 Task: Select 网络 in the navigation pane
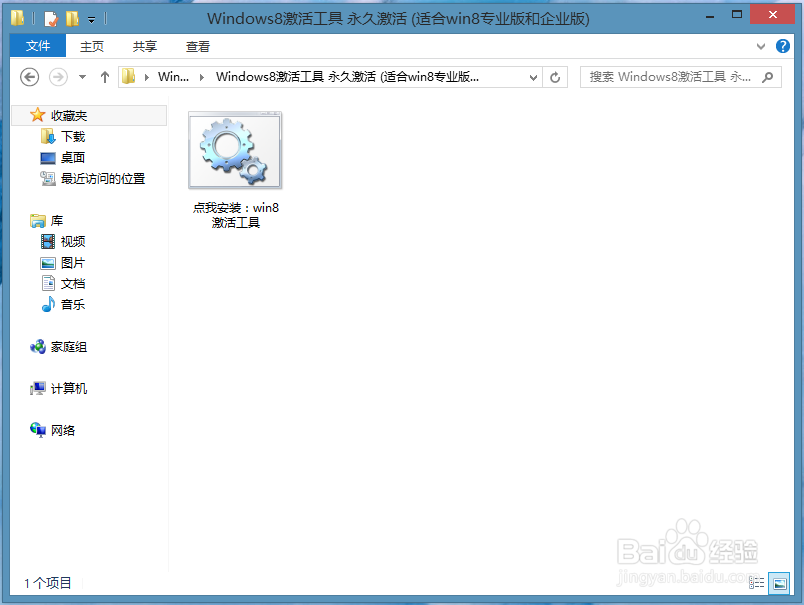(63, 430)
